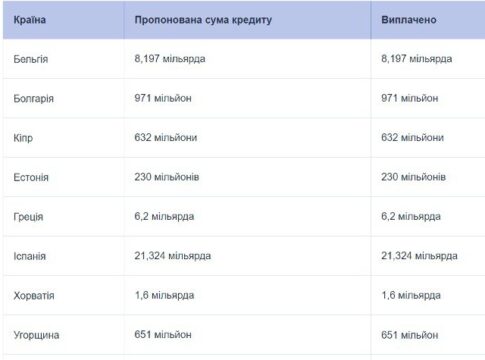Select the Хорватія country cell
Screen dimensions: 485x360
tap(34, 296)
